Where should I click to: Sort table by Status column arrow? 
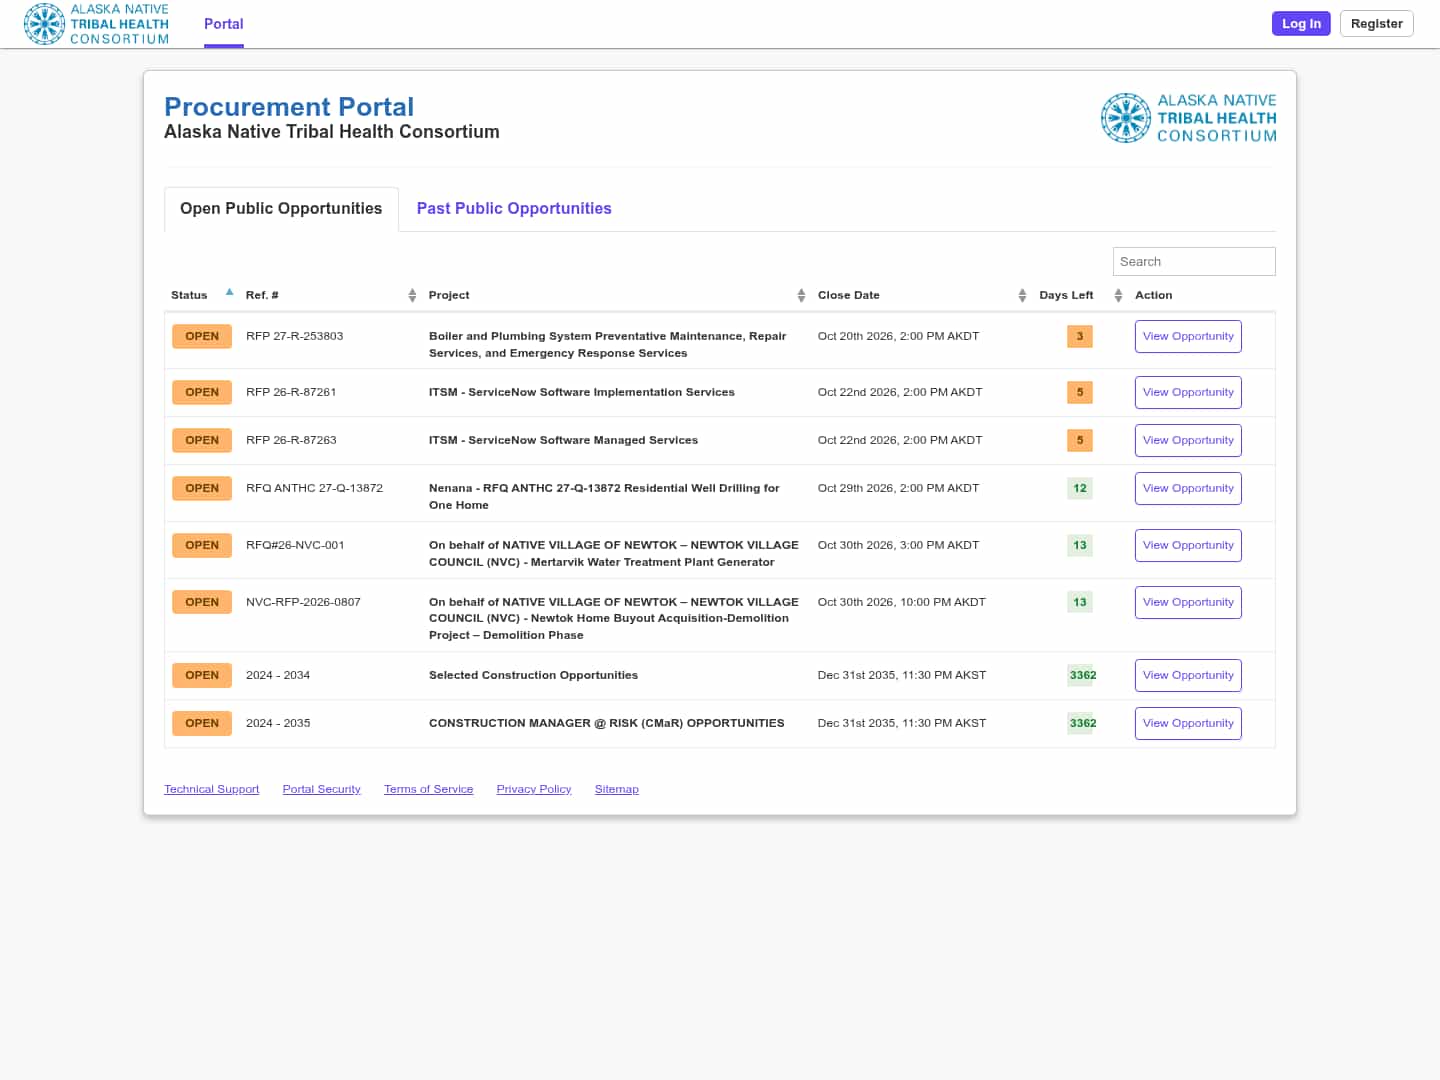pos(230,293)
